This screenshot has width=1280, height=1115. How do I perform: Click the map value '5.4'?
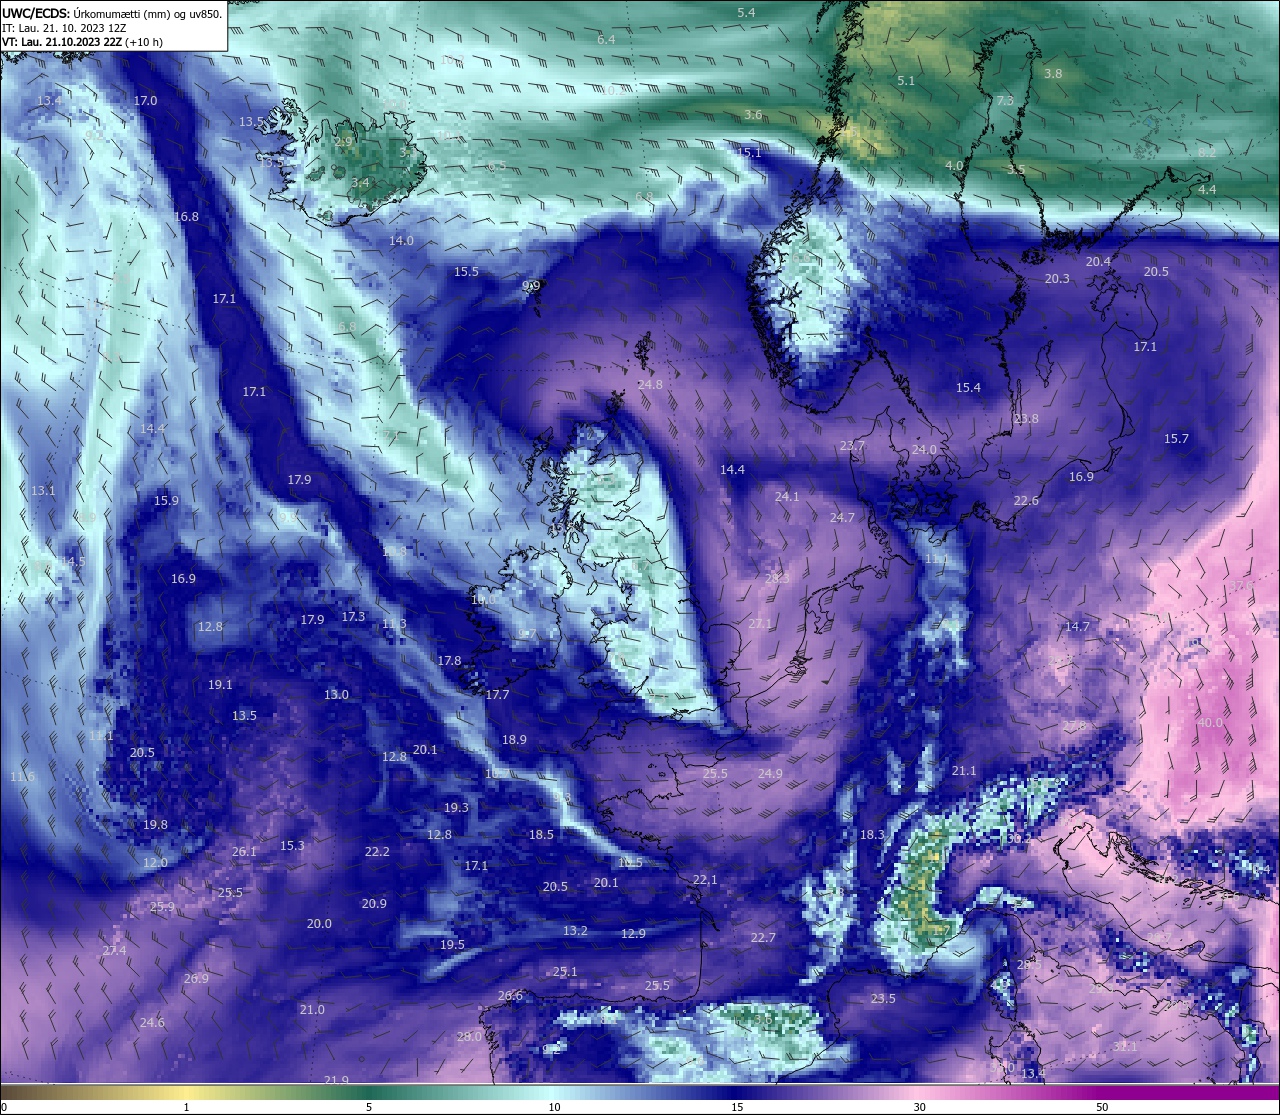coord(746,12)
